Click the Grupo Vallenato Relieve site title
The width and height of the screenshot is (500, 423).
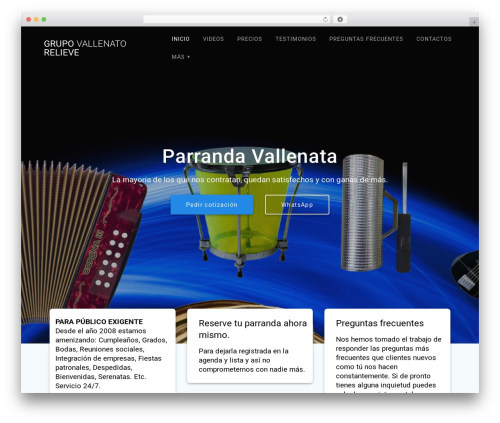[x=85, y=48]
